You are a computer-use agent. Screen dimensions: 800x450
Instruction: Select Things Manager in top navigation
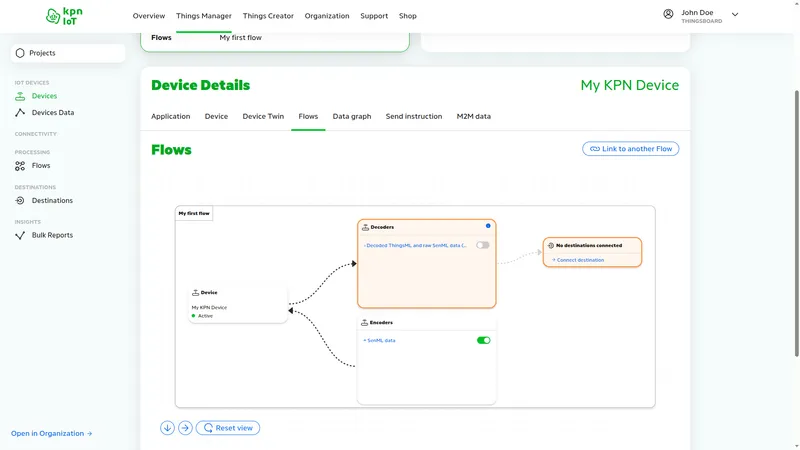(x=204, y=16)
